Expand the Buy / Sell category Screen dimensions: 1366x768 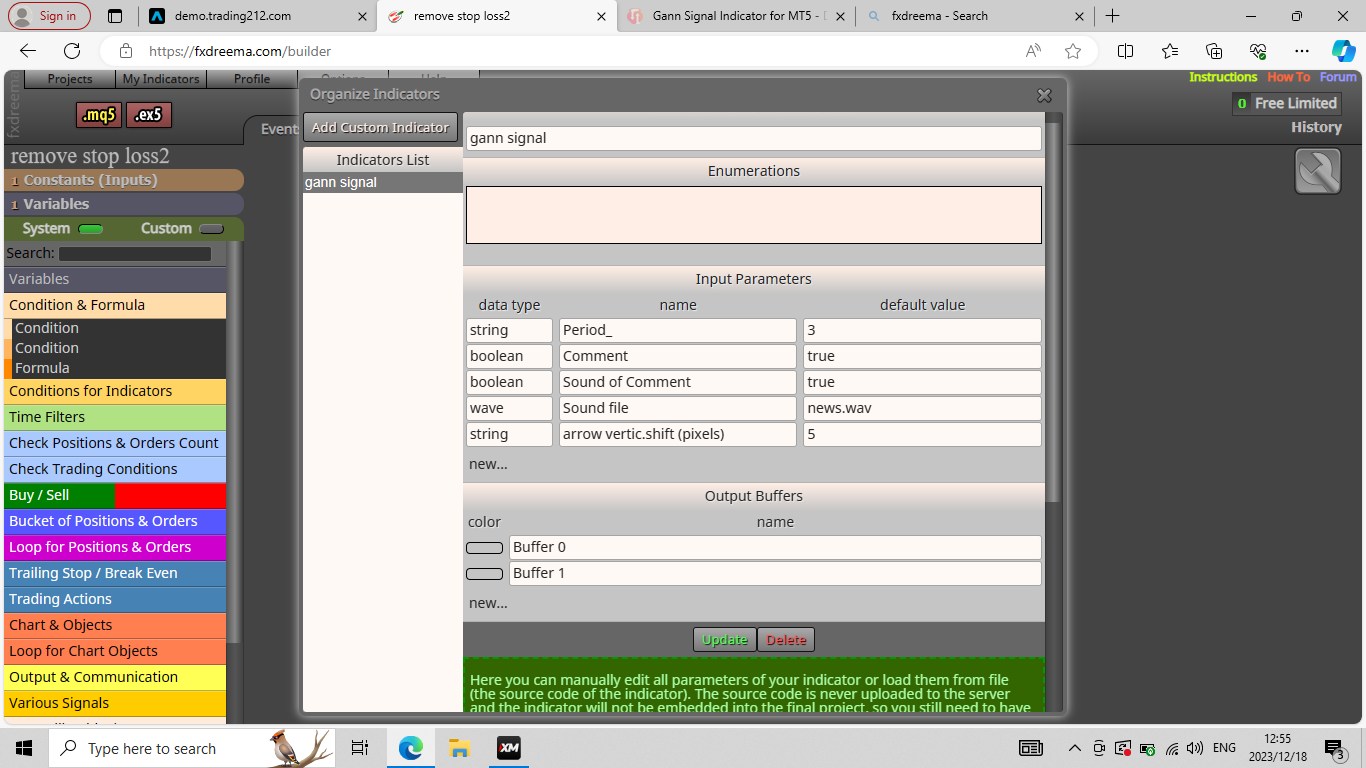[115, 495]
